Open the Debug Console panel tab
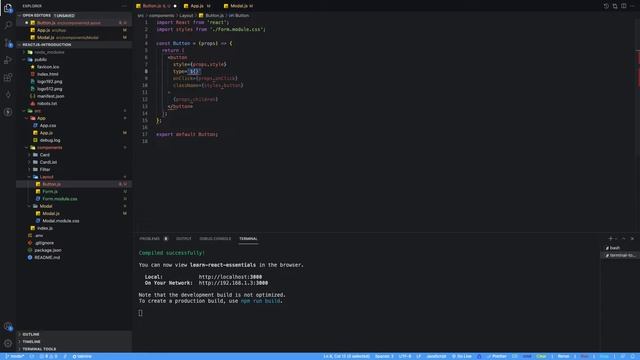This screenshot has height=360, width=640. [215, 239]
